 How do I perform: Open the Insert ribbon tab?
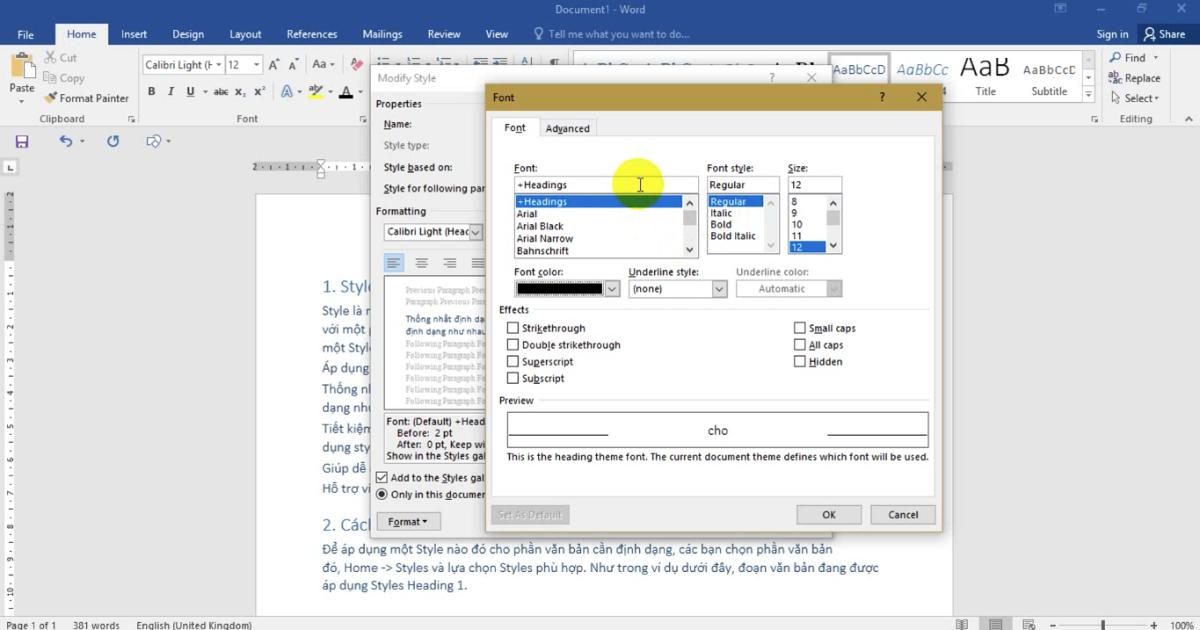(x=134, y=34)
